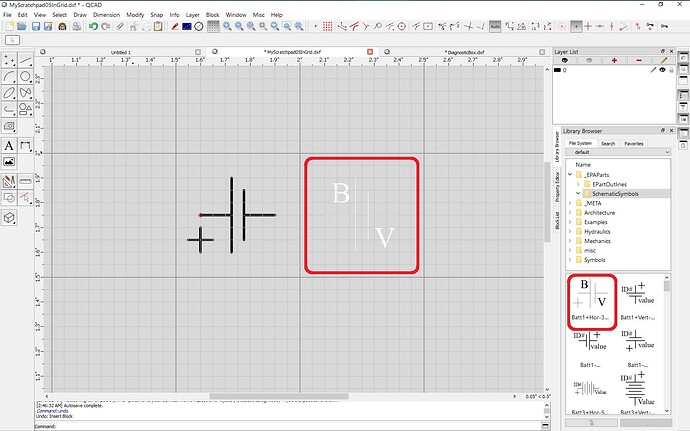
Task: Switch to Library Browser Favorites tab
Action: click(634, 144)
